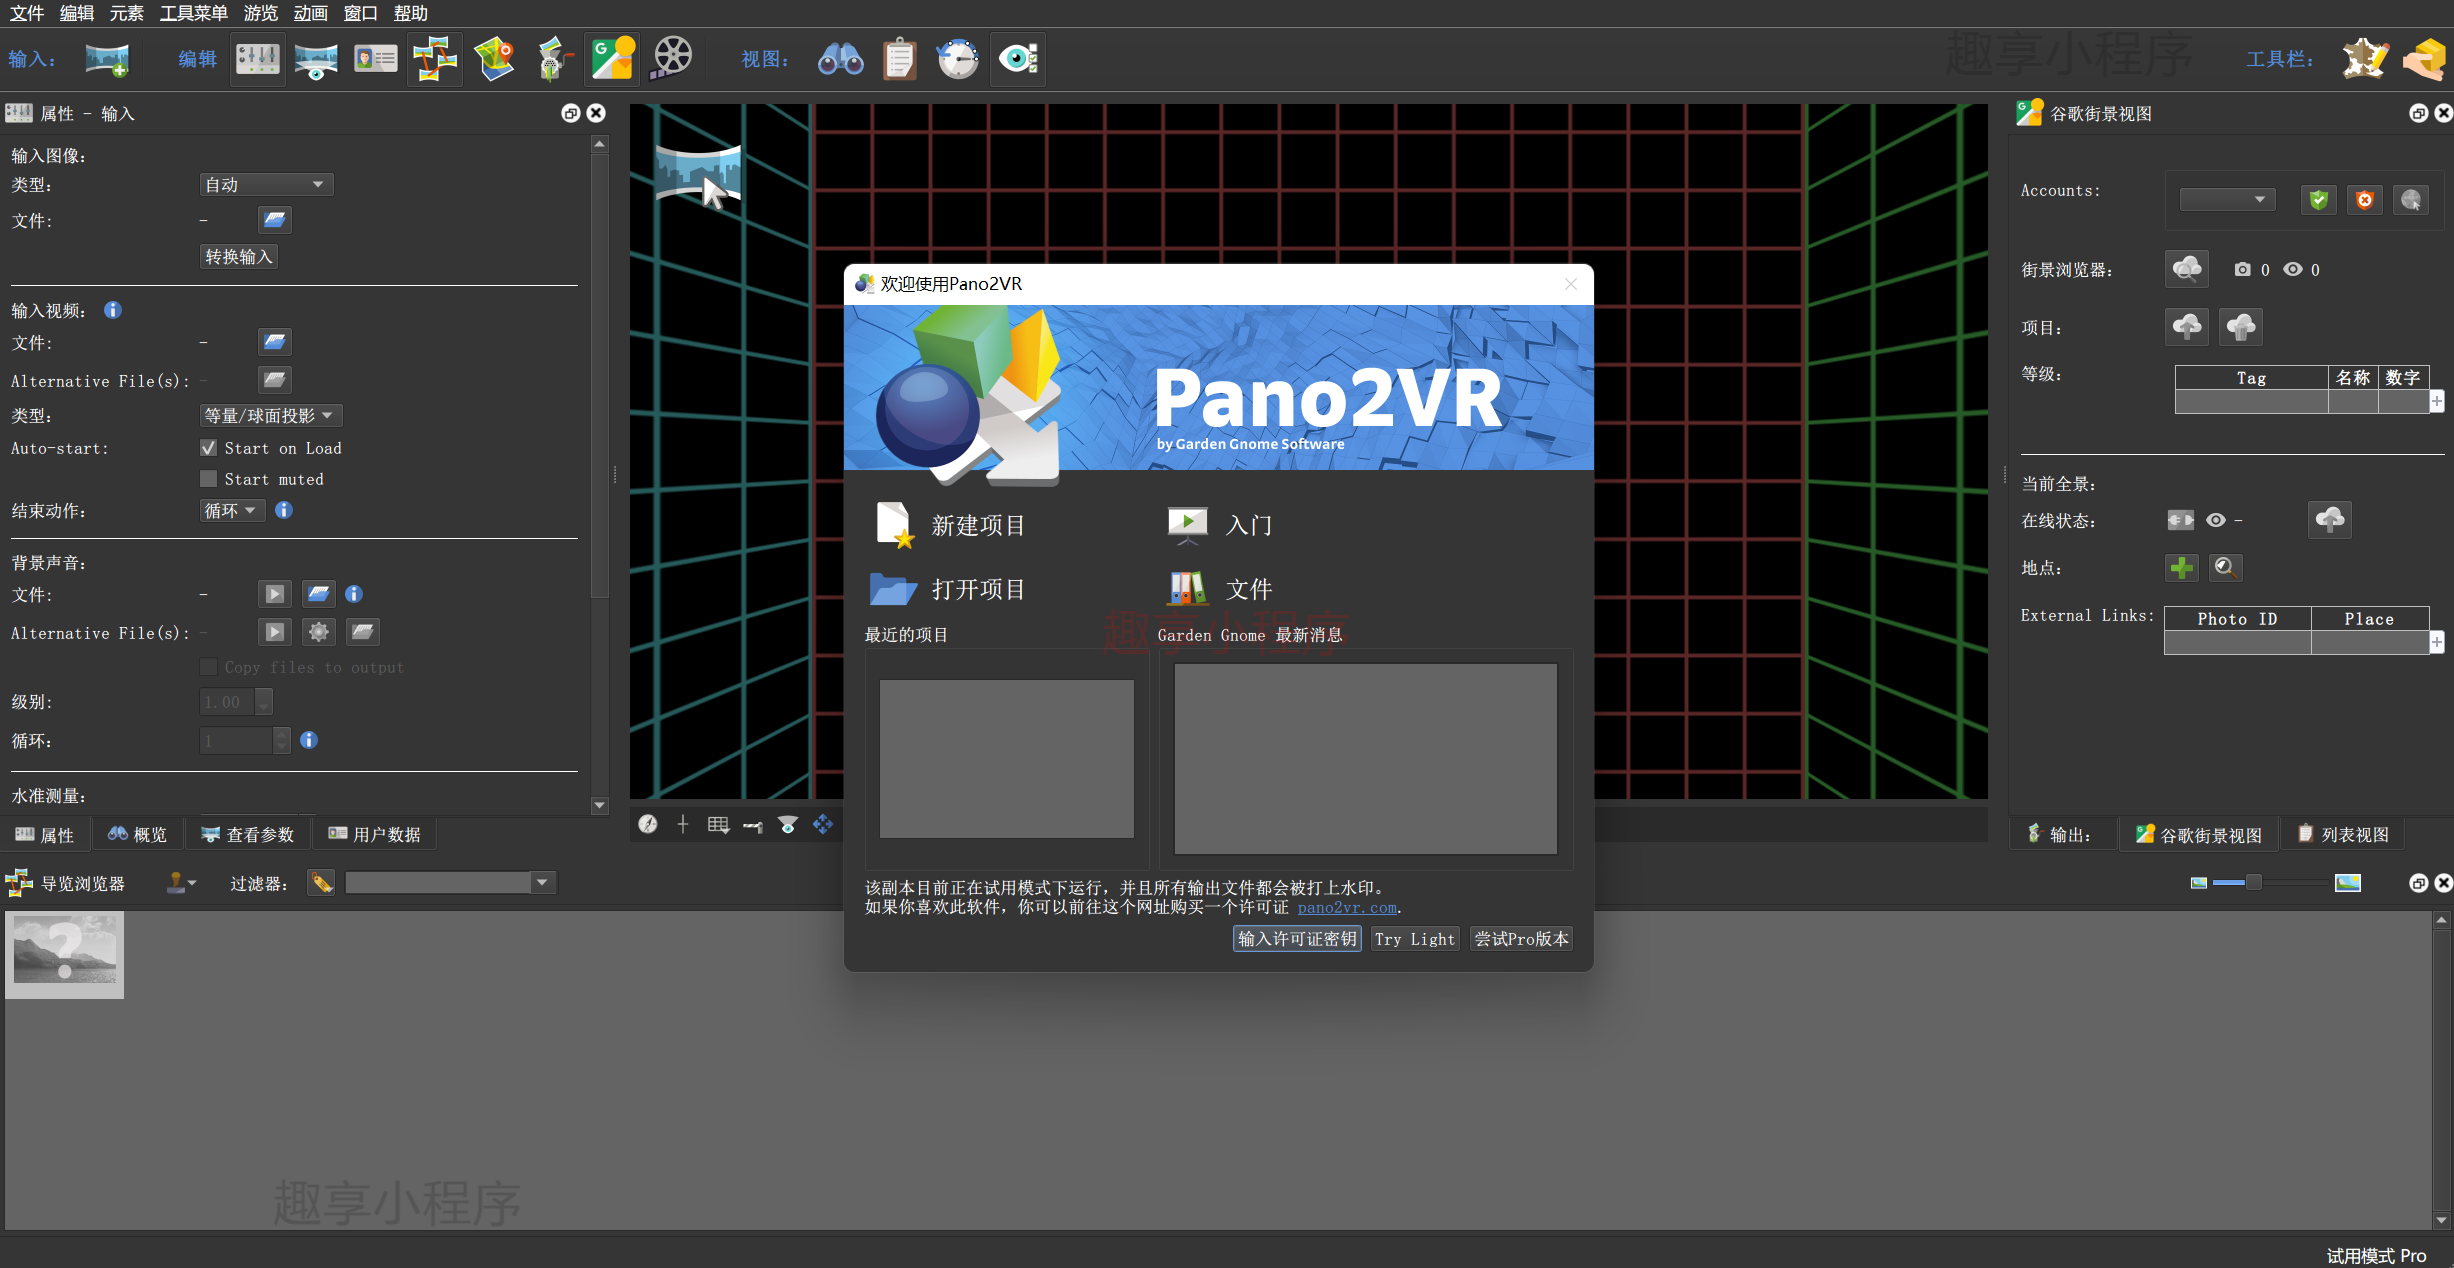Viewport: 2454px width, 1268px height.
Task: Open Viewing Parameters toolbar icon
Action: pos(316,60)
